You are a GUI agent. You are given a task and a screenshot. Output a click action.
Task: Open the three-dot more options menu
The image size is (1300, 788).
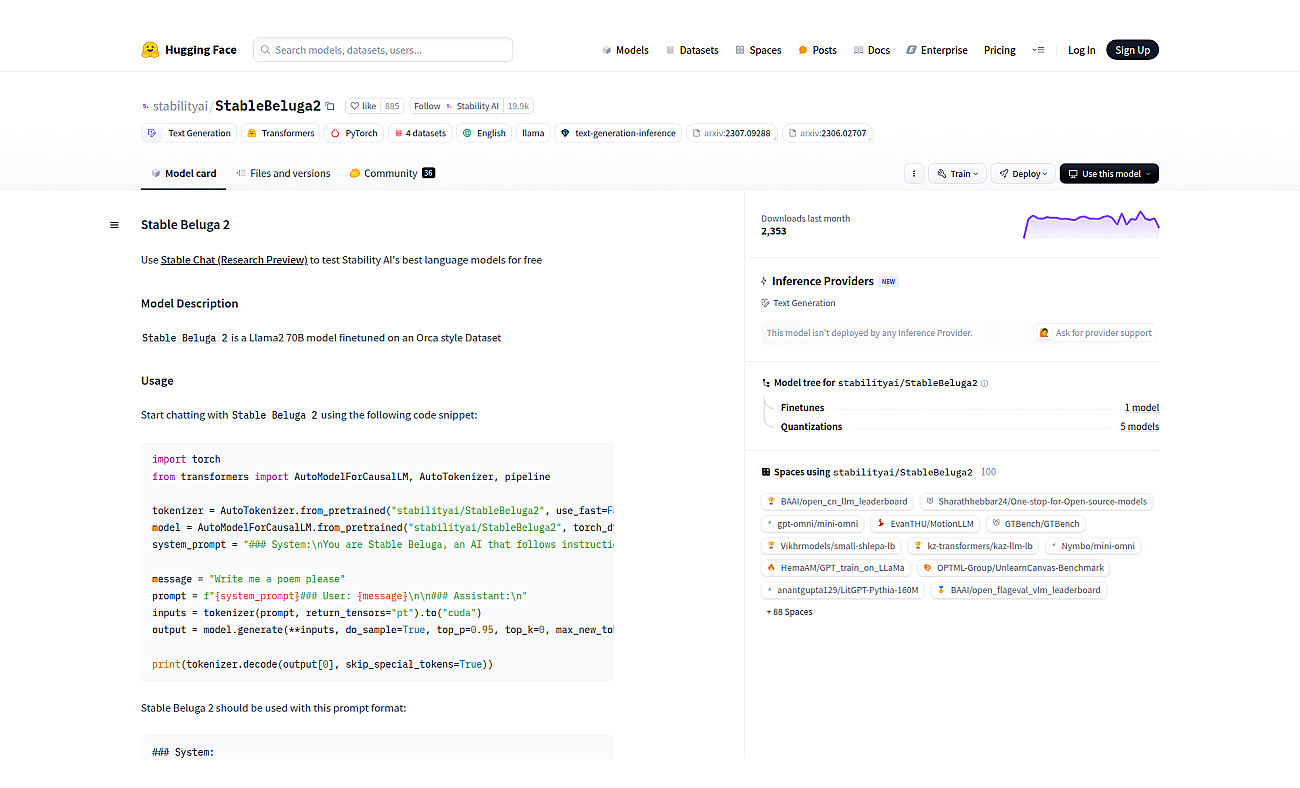(913, 174)
